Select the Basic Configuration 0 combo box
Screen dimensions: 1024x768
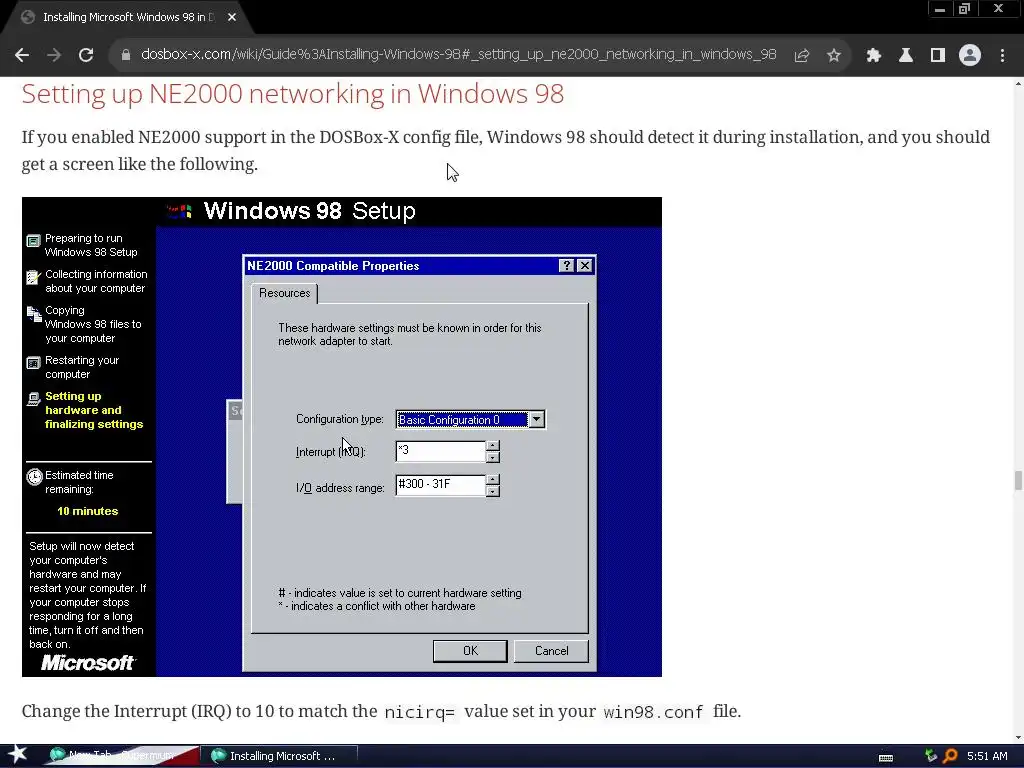(x=470, y=419)
